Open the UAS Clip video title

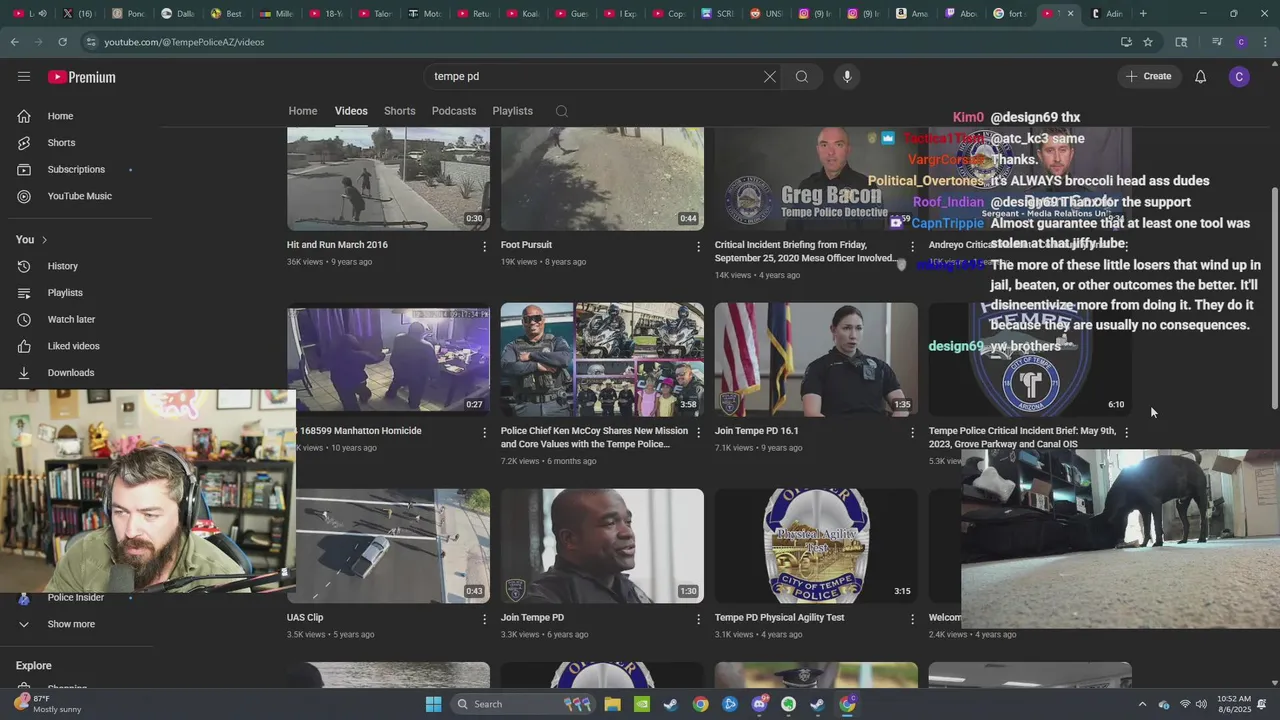tap(305, 617)
